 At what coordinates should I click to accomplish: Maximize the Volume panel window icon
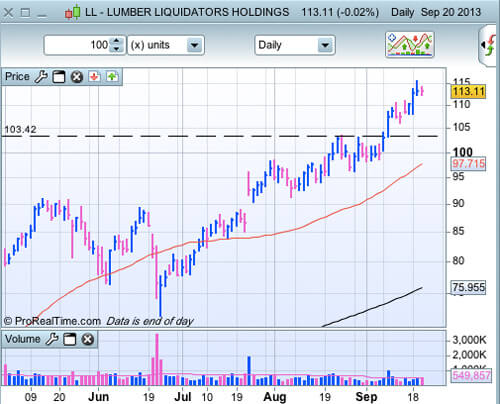[x=70, y=339]
